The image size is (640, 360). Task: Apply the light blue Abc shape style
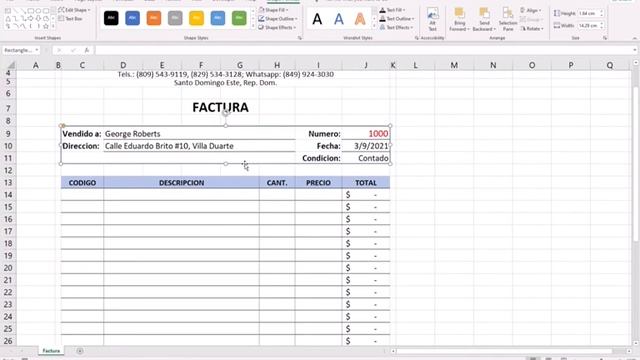pyautogui.click(x=218, y=18)
